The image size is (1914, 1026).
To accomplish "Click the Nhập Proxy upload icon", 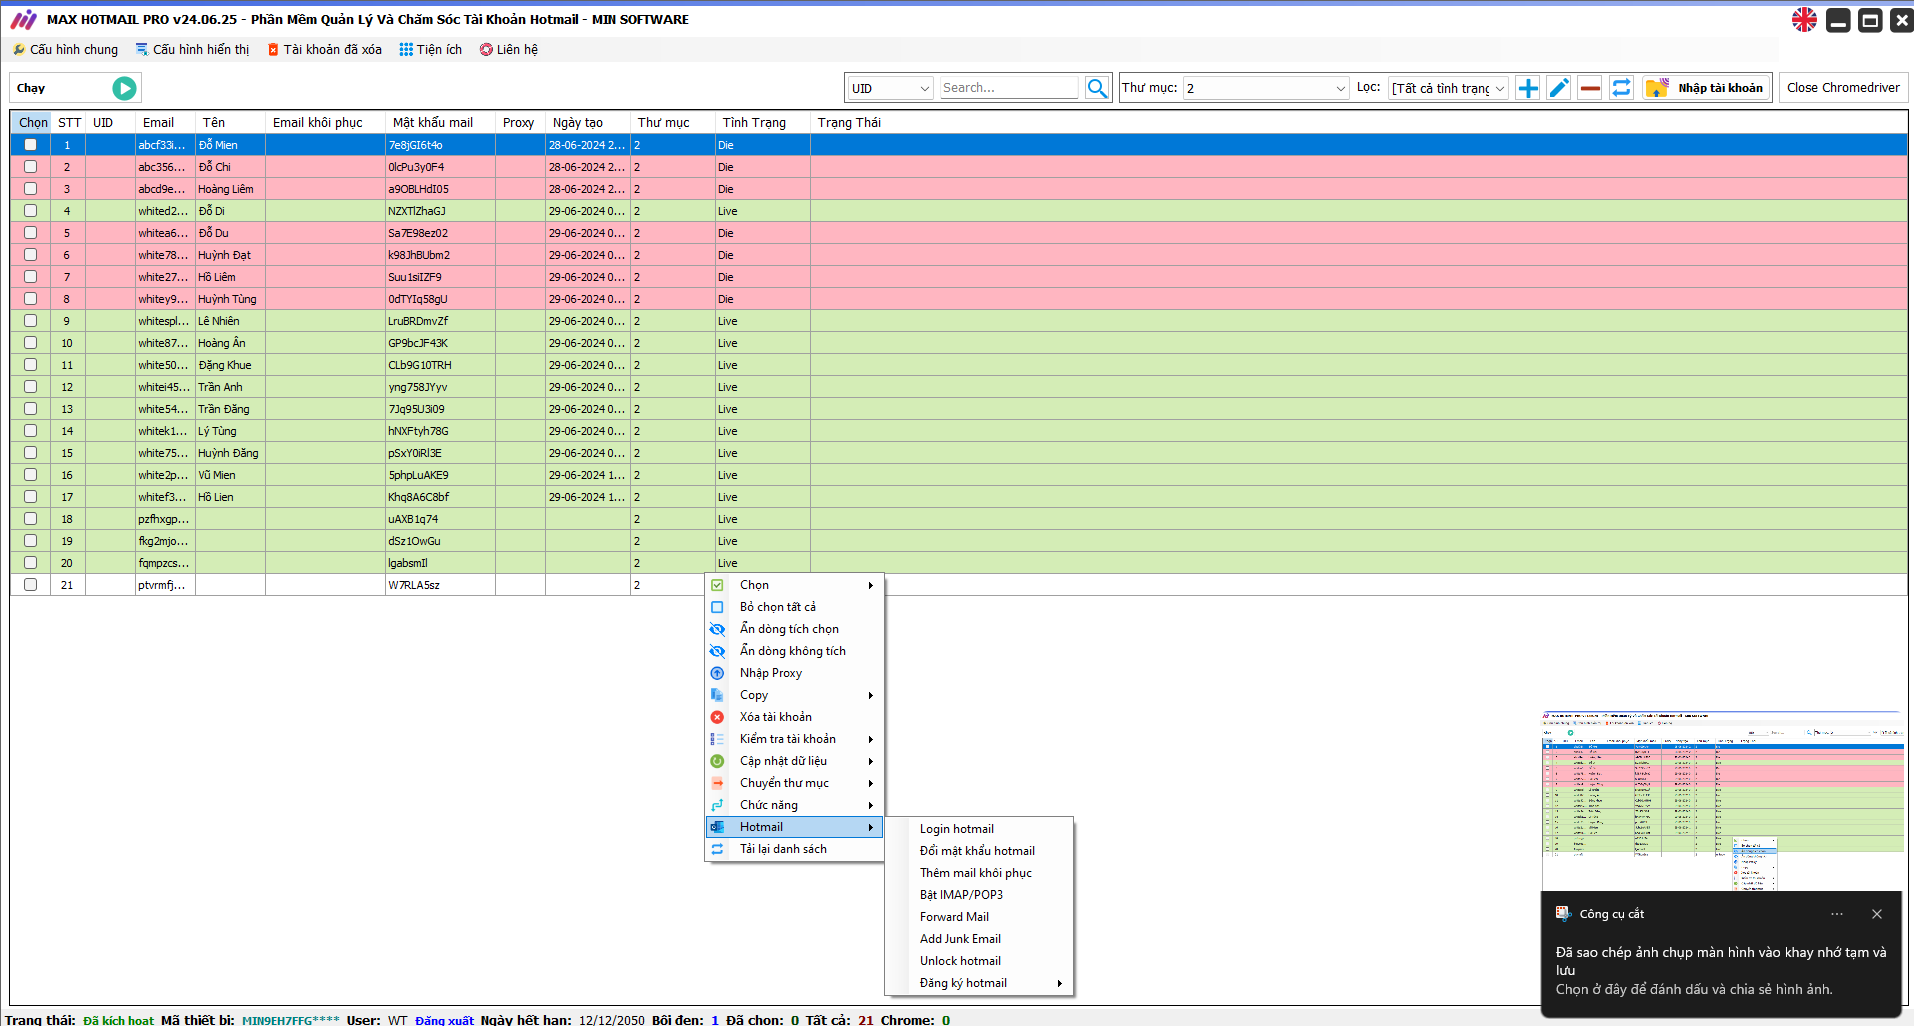I will click(x=717, y=673).
